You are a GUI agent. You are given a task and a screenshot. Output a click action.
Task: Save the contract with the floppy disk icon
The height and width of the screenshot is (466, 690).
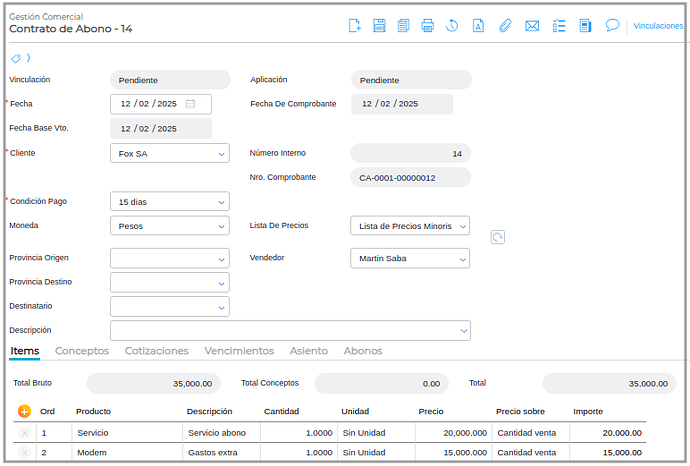click(380, 26)
